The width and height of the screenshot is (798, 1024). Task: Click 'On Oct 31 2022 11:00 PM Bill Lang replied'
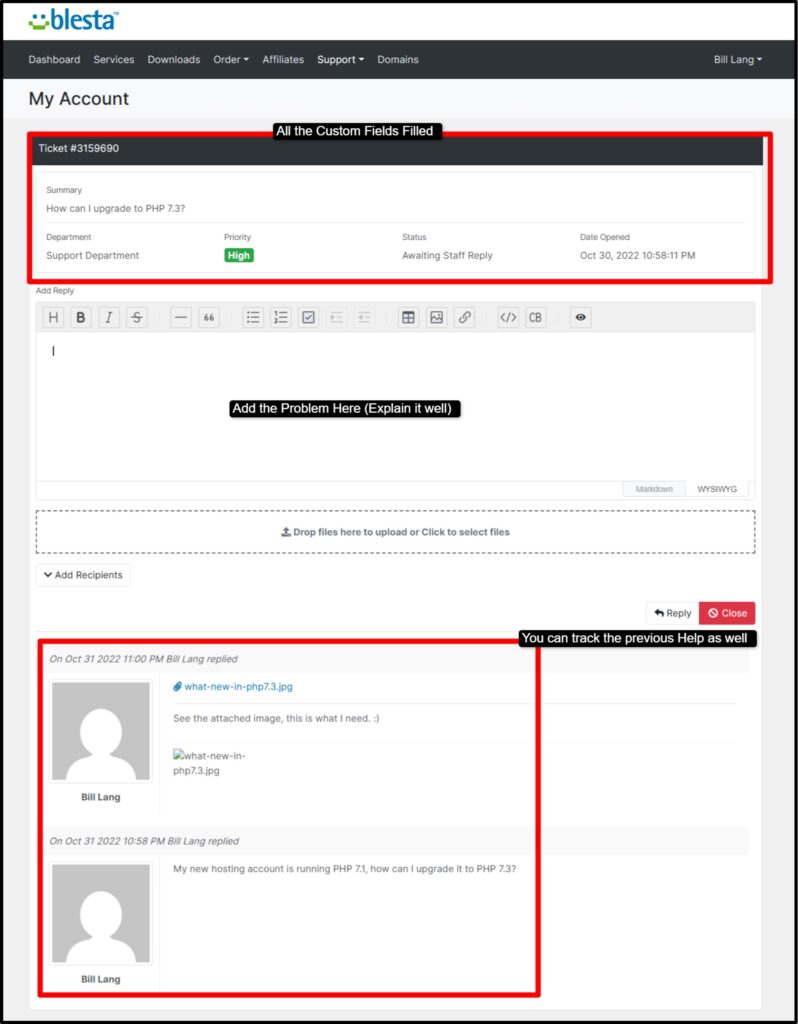(x=144, y=659)
